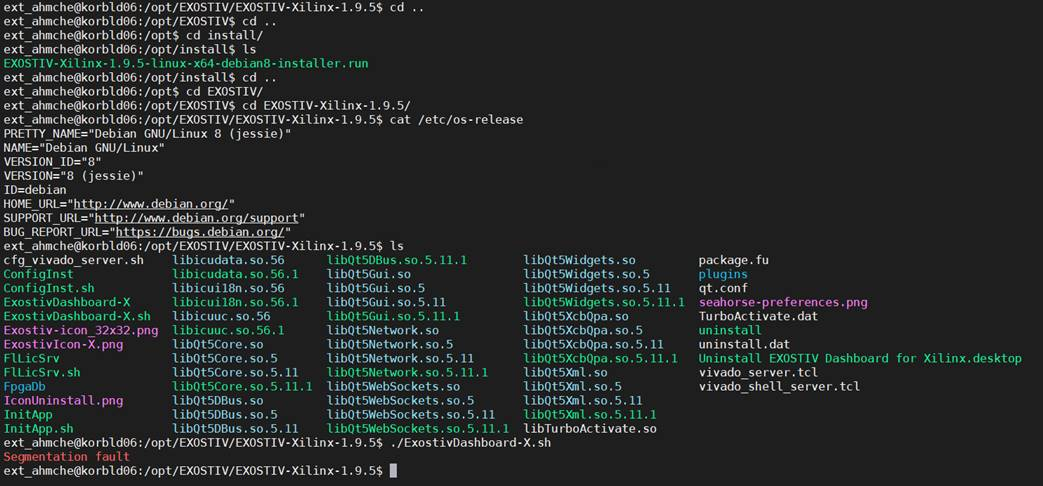The image size is (1043, 486).
Task: Select libicudata.so.56.1 file name
Action: pos(235,274)
